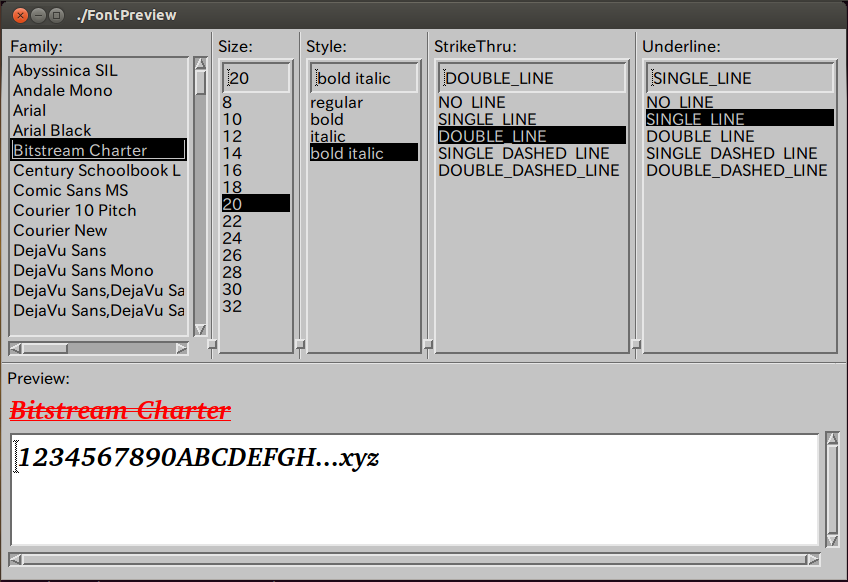Select bold italic in Style list
This screenshot has width=848, height=582.
coord(364,153)
